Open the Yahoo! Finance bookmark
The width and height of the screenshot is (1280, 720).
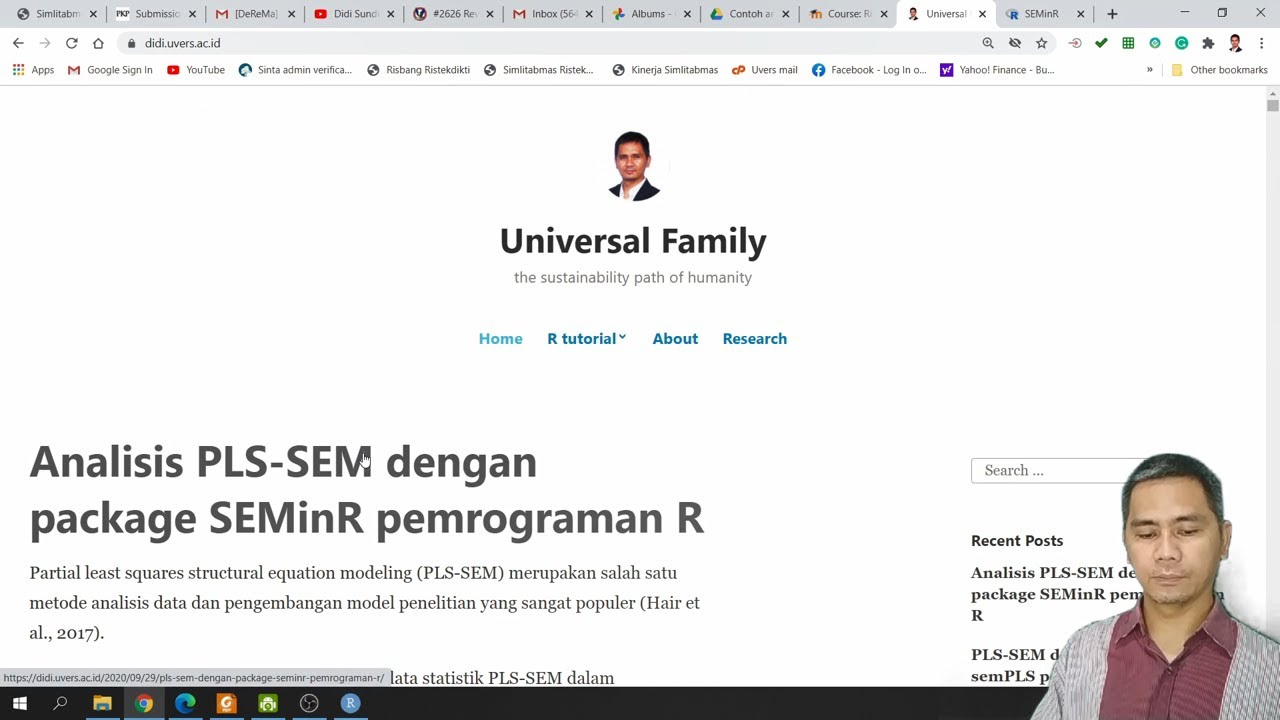coord(997,70)
